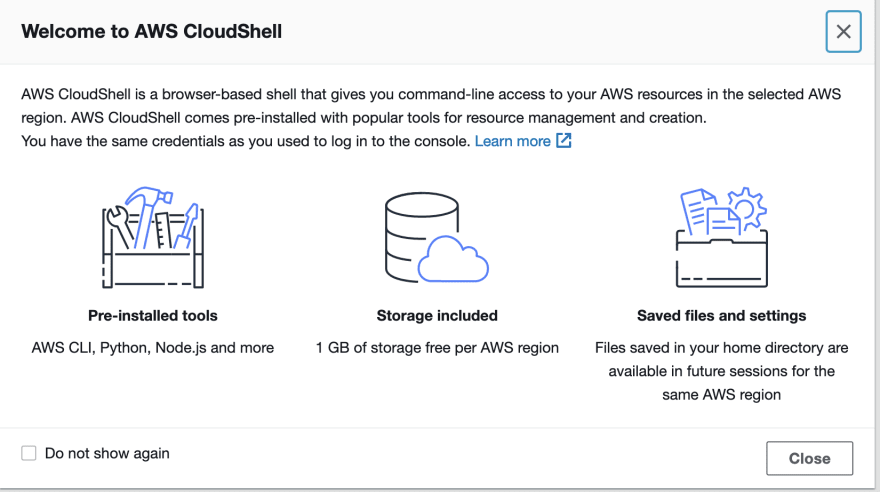Select the Storage included heading
This screenshot has width=880, height=492.
(x=437, y=315)
